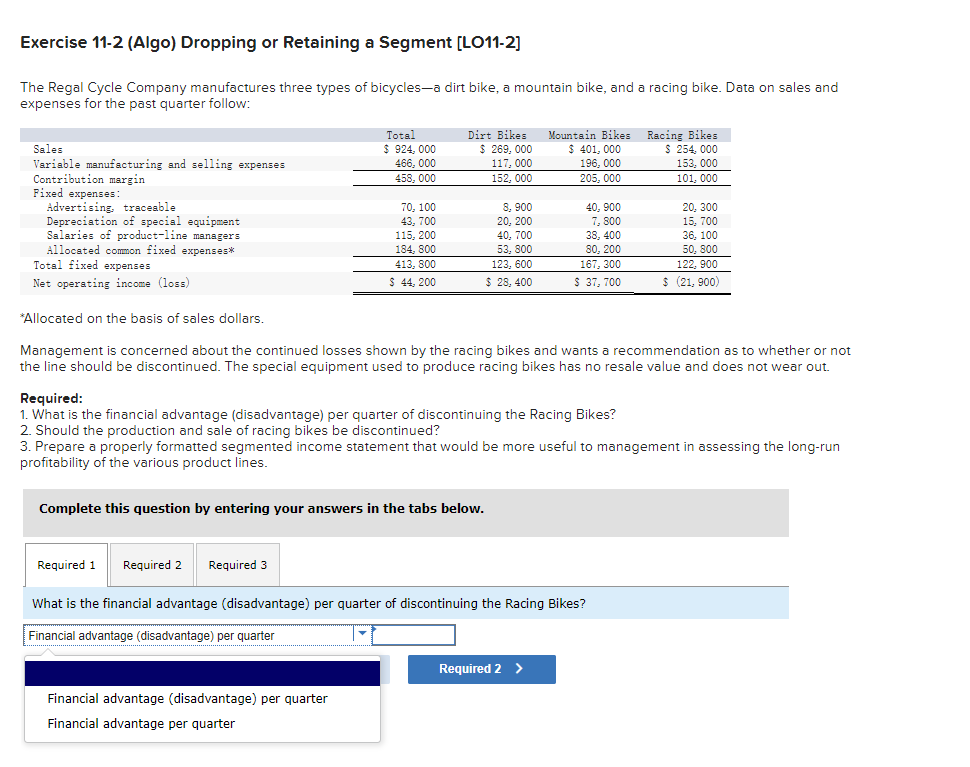Switch to the Required 3 tab
970x767 pixels.
point(237,564)
